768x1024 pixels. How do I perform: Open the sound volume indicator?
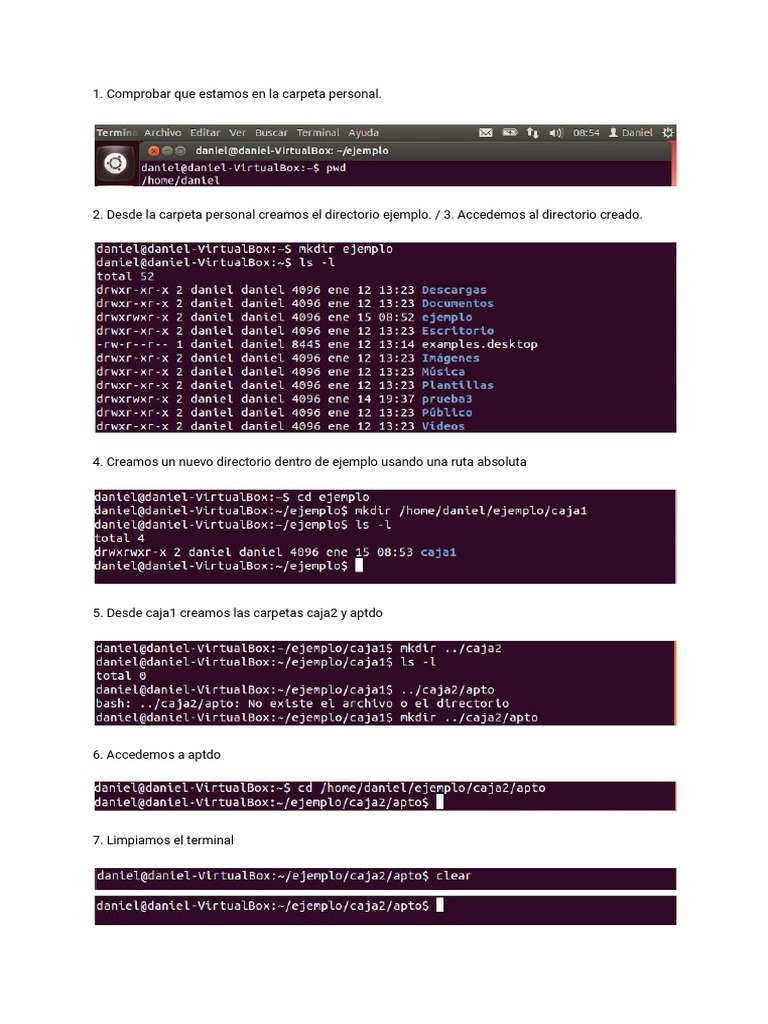coord(556,133)
